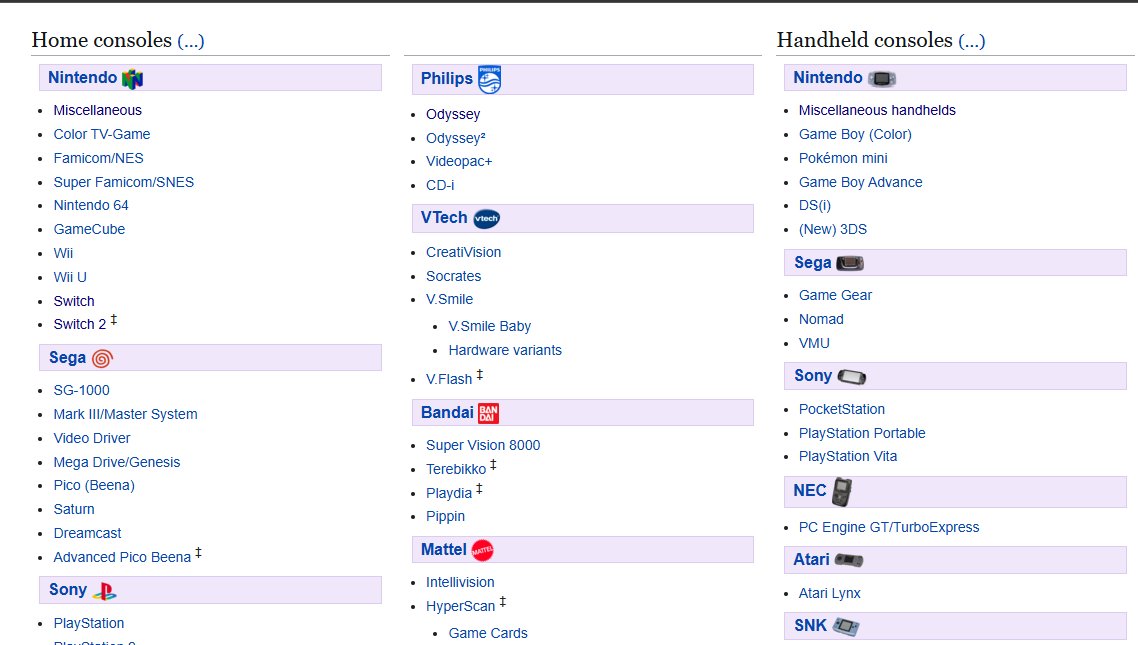Visit the Videopac+ link

[x=459, y=161]
